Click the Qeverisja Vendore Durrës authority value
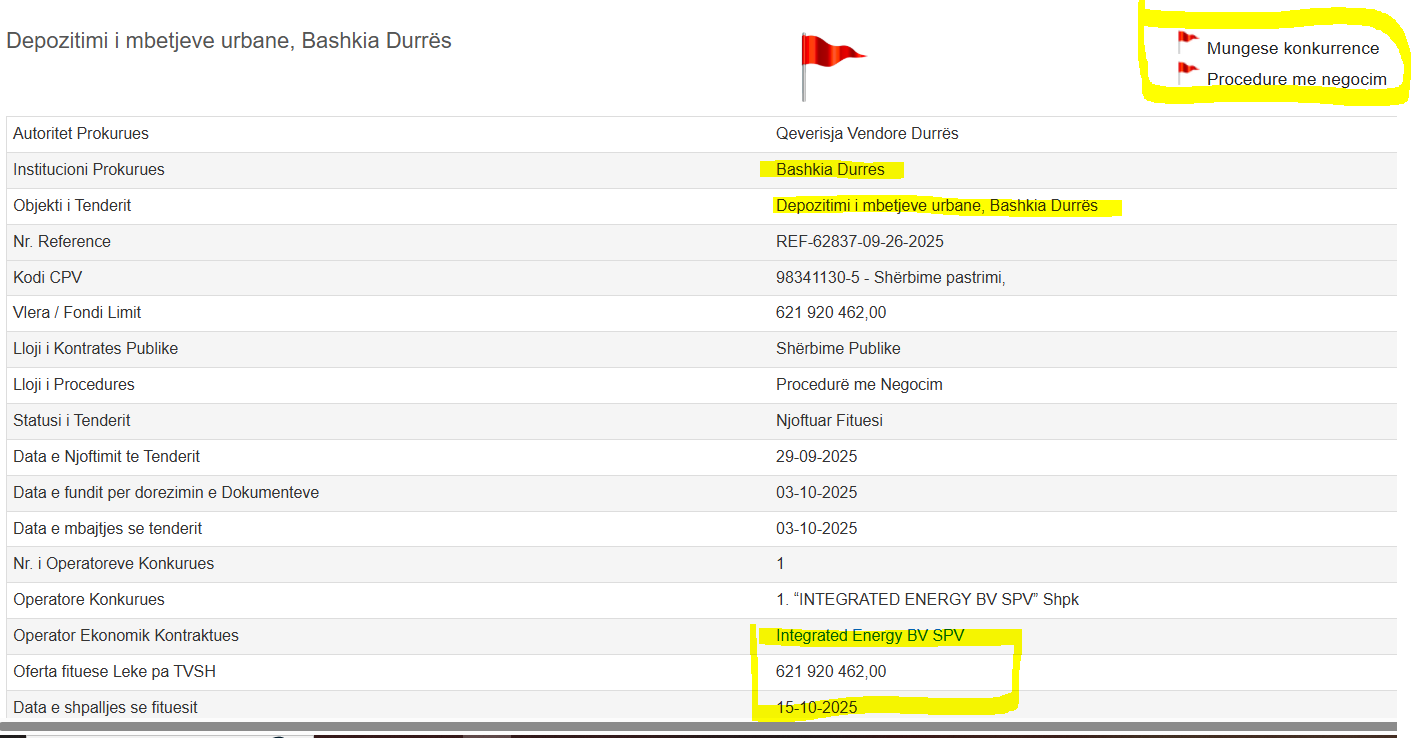 pyautogui.click(x=867, y=133)
